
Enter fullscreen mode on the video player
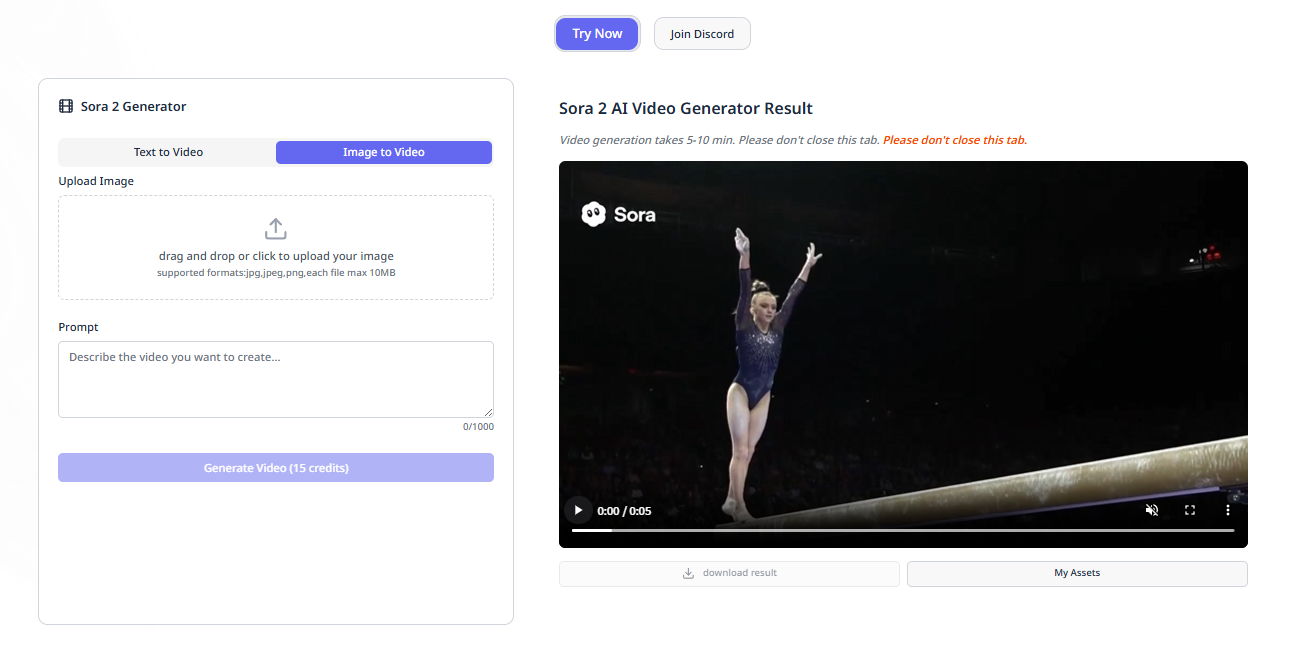click(x=1190, y=510)
